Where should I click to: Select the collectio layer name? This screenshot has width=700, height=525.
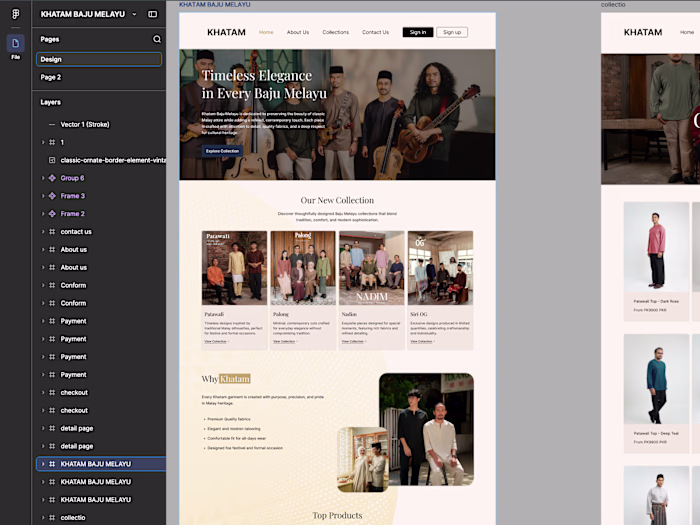pos(73,518)
